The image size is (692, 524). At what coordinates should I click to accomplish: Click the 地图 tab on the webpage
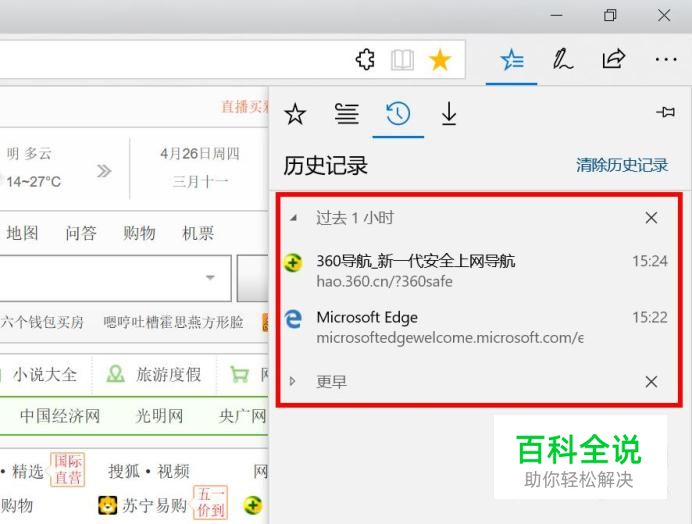(x=23, y=233)
